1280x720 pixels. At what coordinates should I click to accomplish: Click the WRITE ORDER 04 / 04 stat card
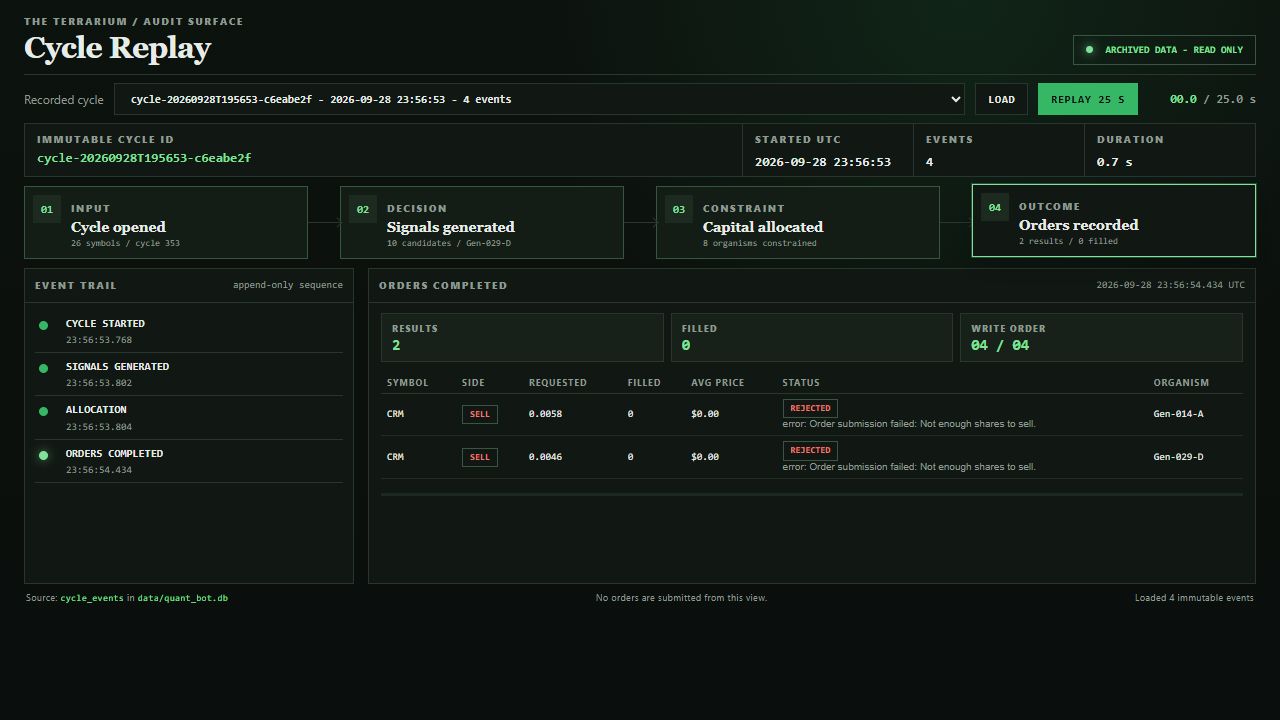(x=1101, y=337)
